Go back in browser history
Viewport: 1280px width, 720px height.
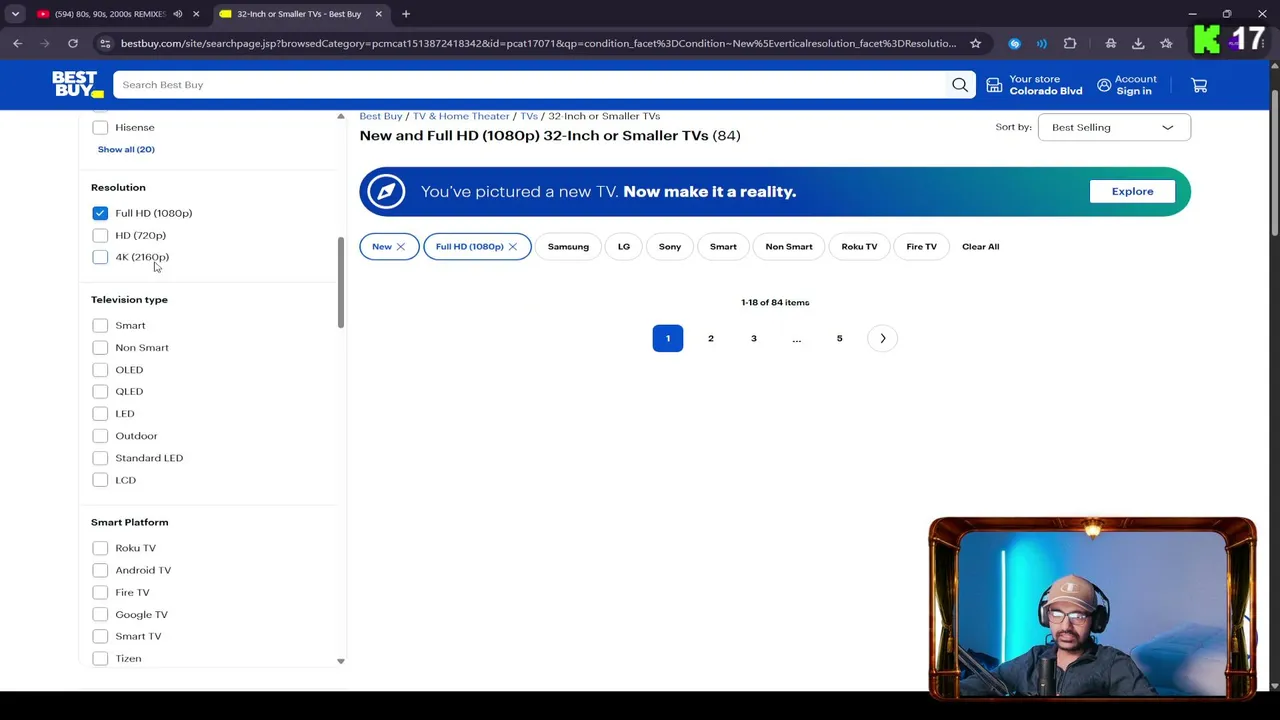click(18, 43)
